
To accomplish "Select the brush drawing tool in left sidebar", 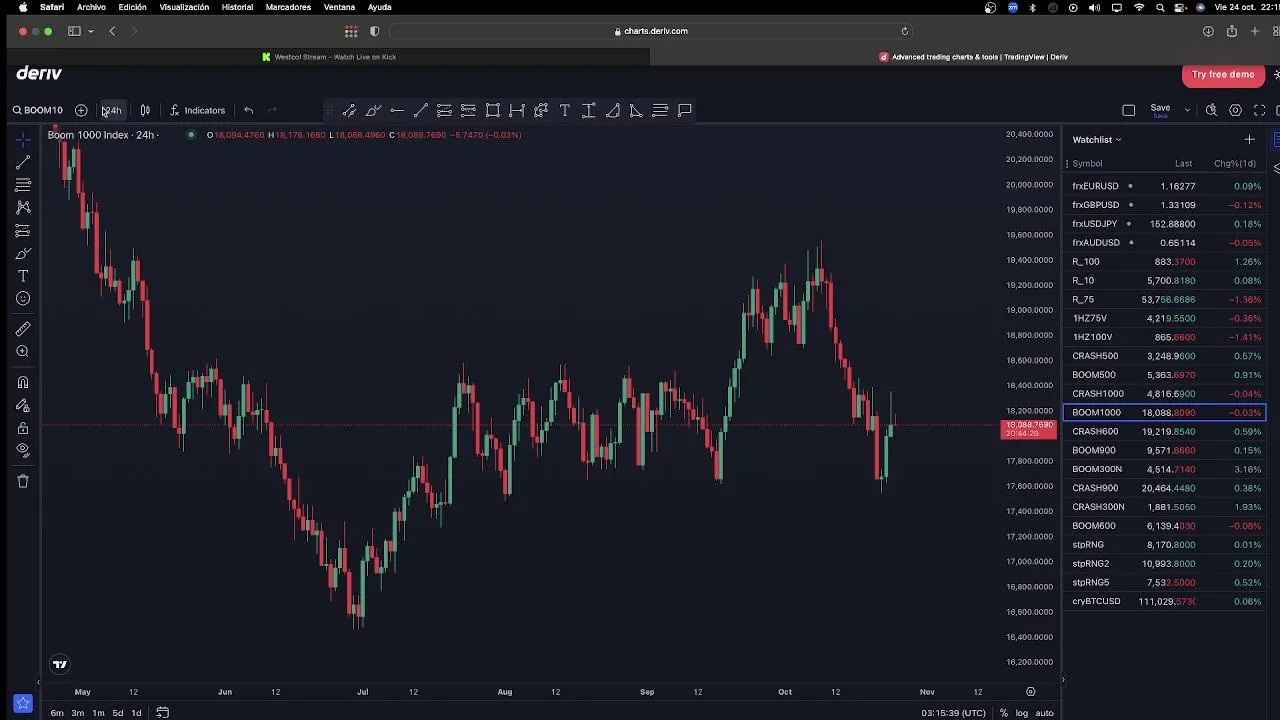I will [23, 253].
